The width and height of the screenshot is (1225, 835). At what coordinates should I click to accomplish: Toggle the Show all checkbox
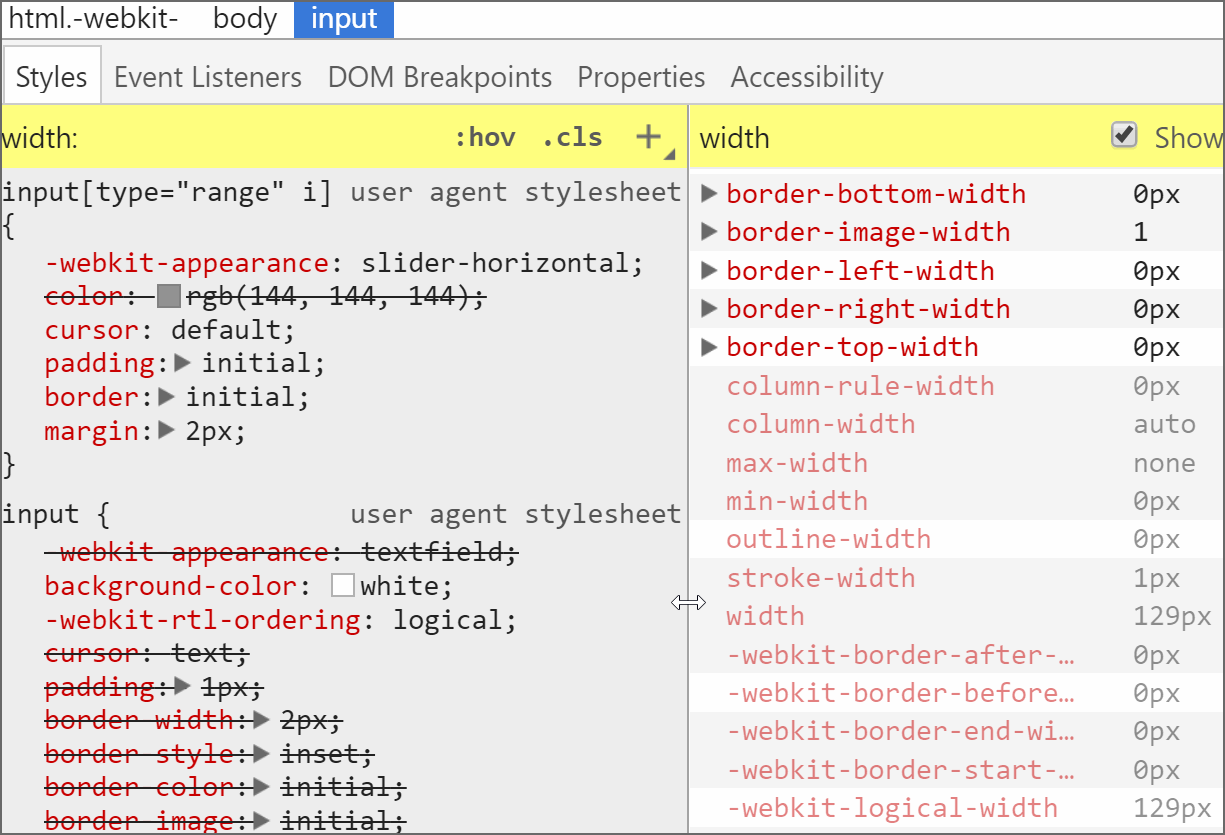point(1125,136)
